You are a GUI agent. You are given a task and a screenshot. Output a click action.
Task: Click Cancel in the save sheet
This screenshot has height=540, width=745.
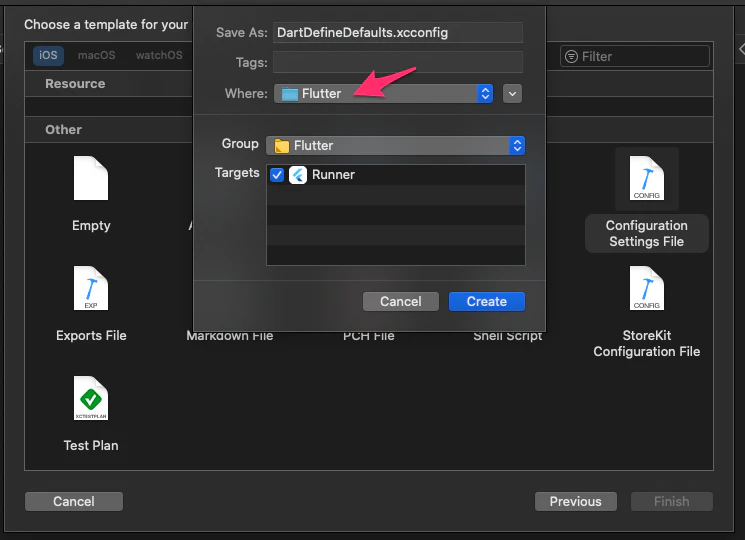401,302
